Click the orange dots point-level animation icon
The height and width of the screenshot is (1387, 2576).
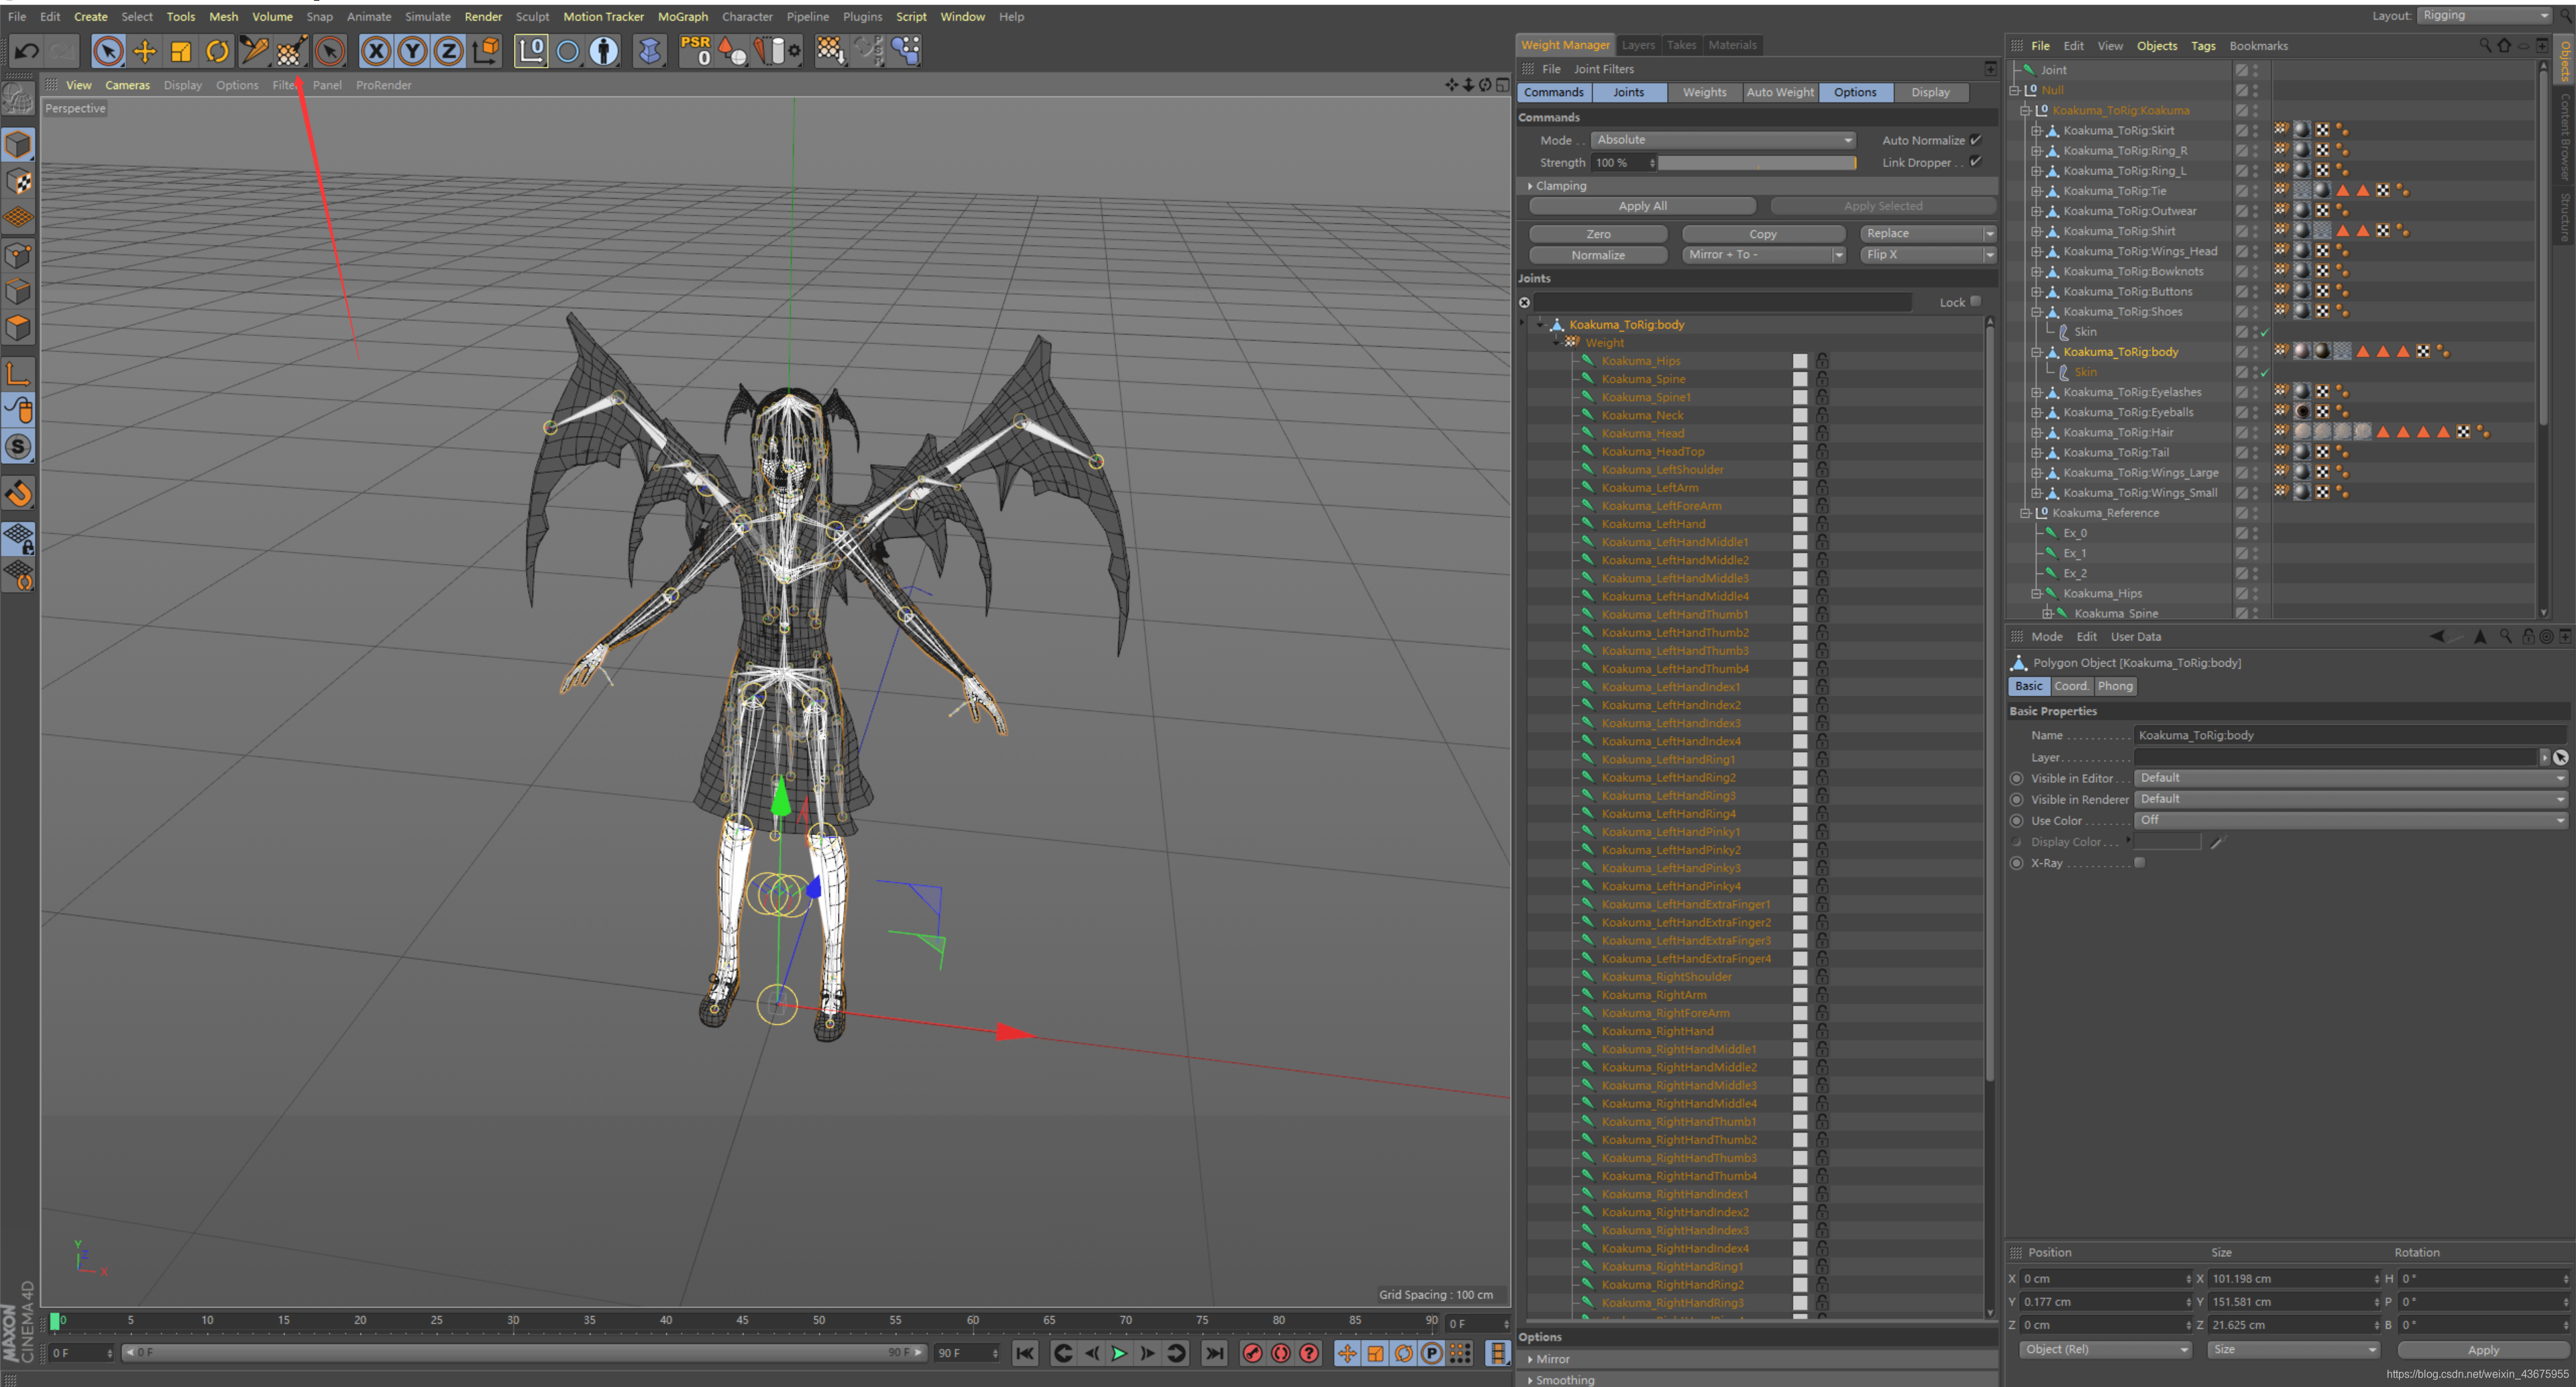(1461, 1353)
